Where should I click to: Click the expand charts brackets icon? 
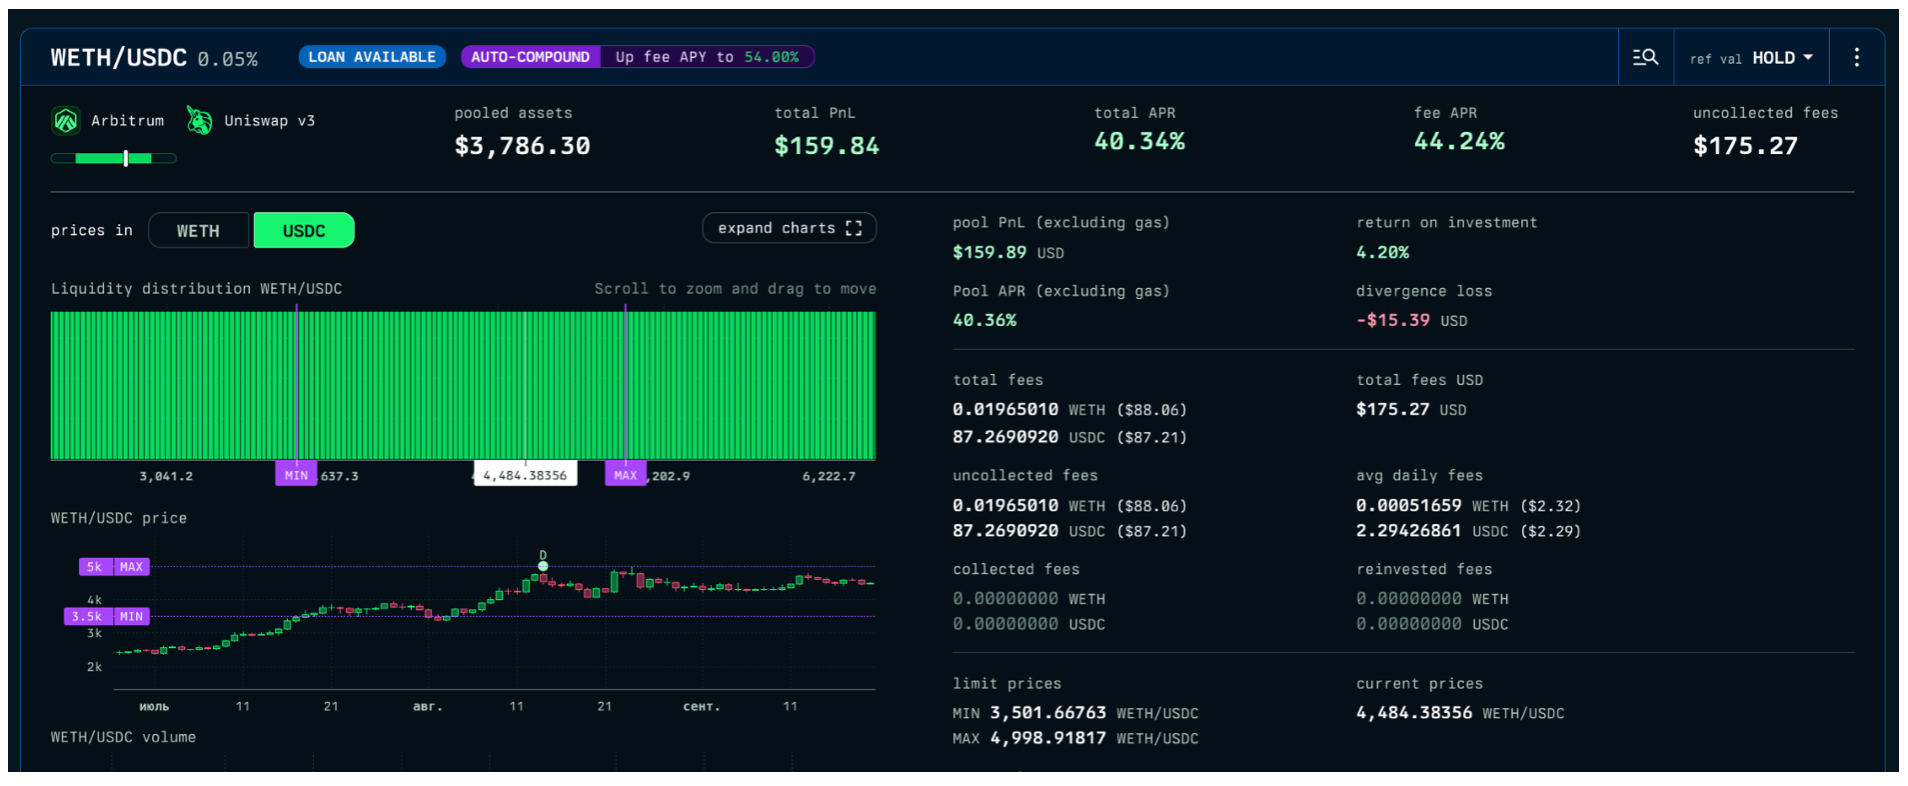point(853,229)
